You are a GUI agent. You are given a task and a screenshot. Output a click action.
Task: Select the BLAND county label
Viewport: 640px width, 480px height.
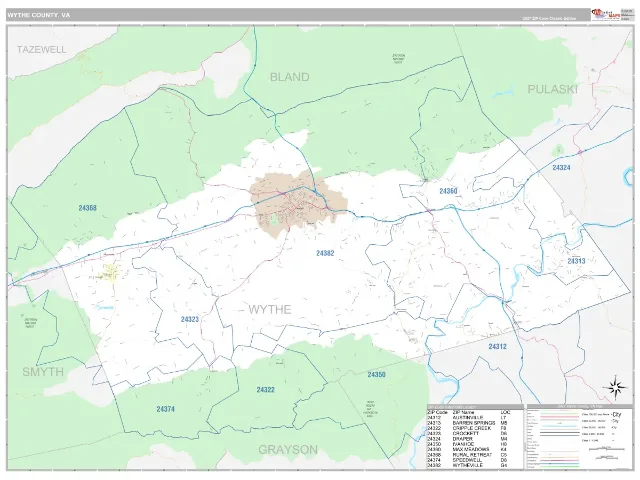coord(289,77)
